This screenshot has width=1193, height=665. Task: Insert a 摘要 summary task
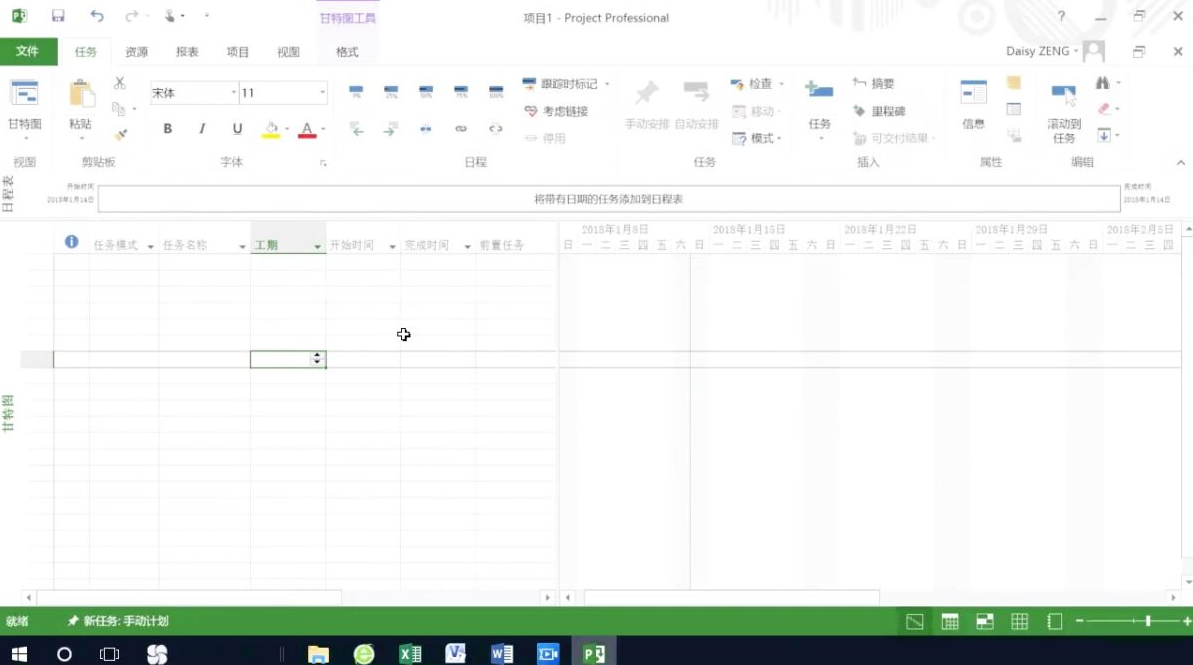(x=873, y=83)
